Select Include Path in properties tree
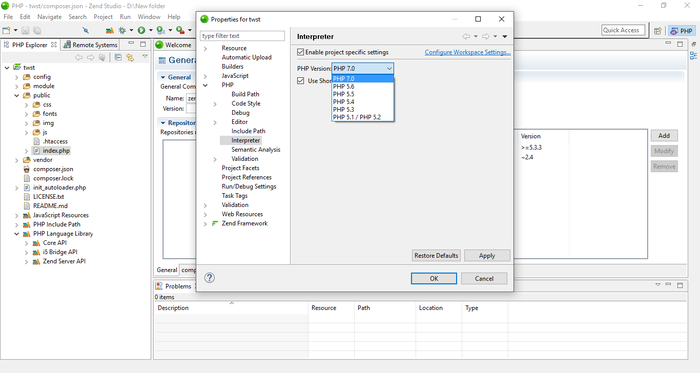 point(248,131)
